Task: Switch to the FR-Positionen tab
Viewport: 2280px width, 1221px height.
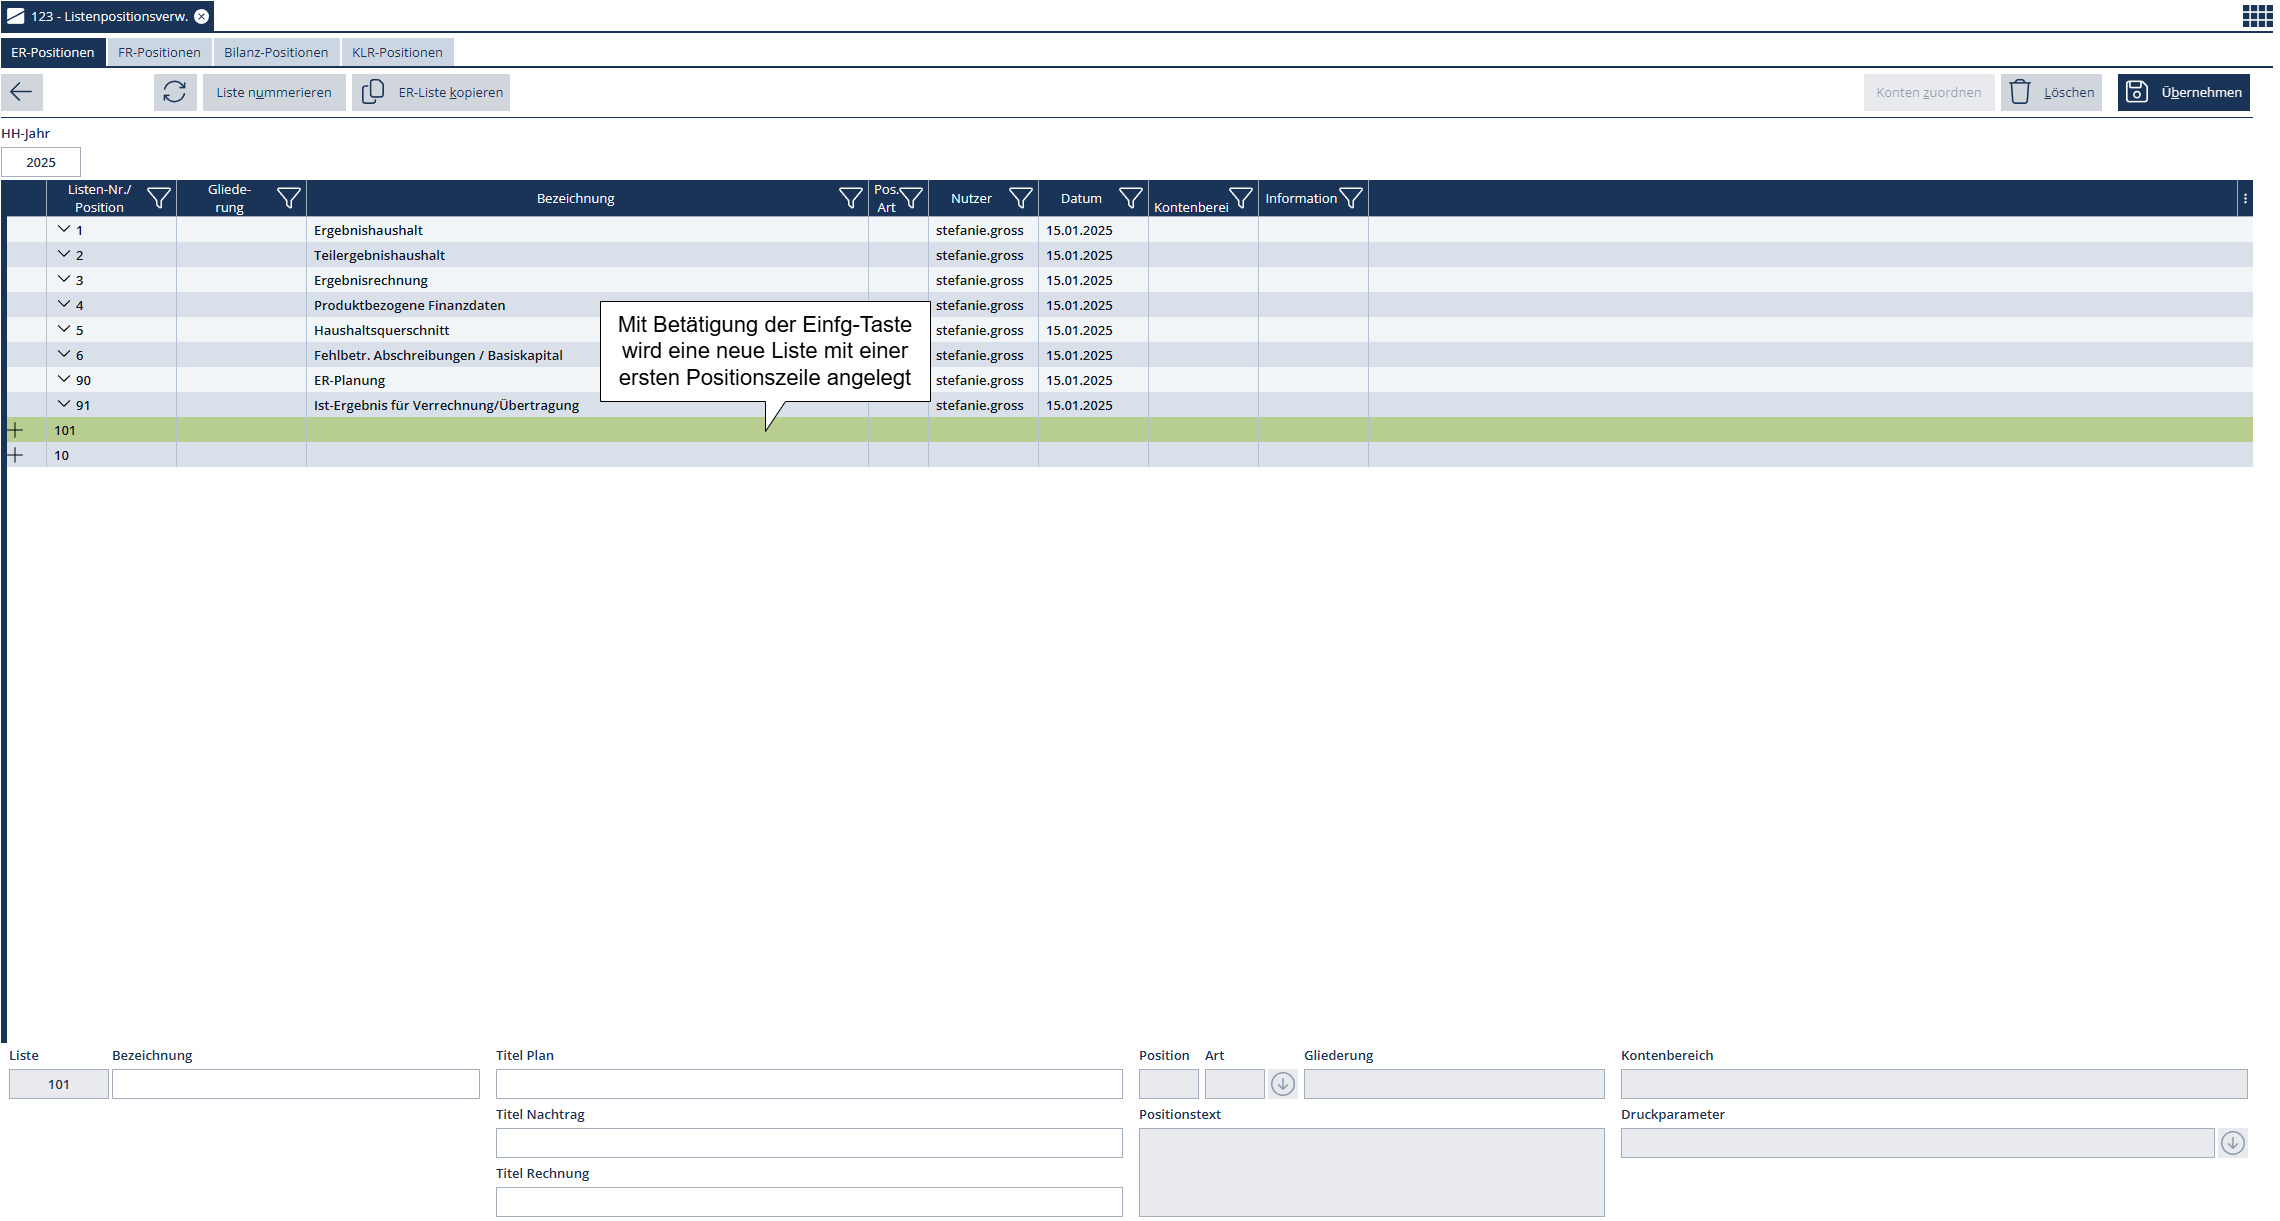Action: (x=159, y=52)
